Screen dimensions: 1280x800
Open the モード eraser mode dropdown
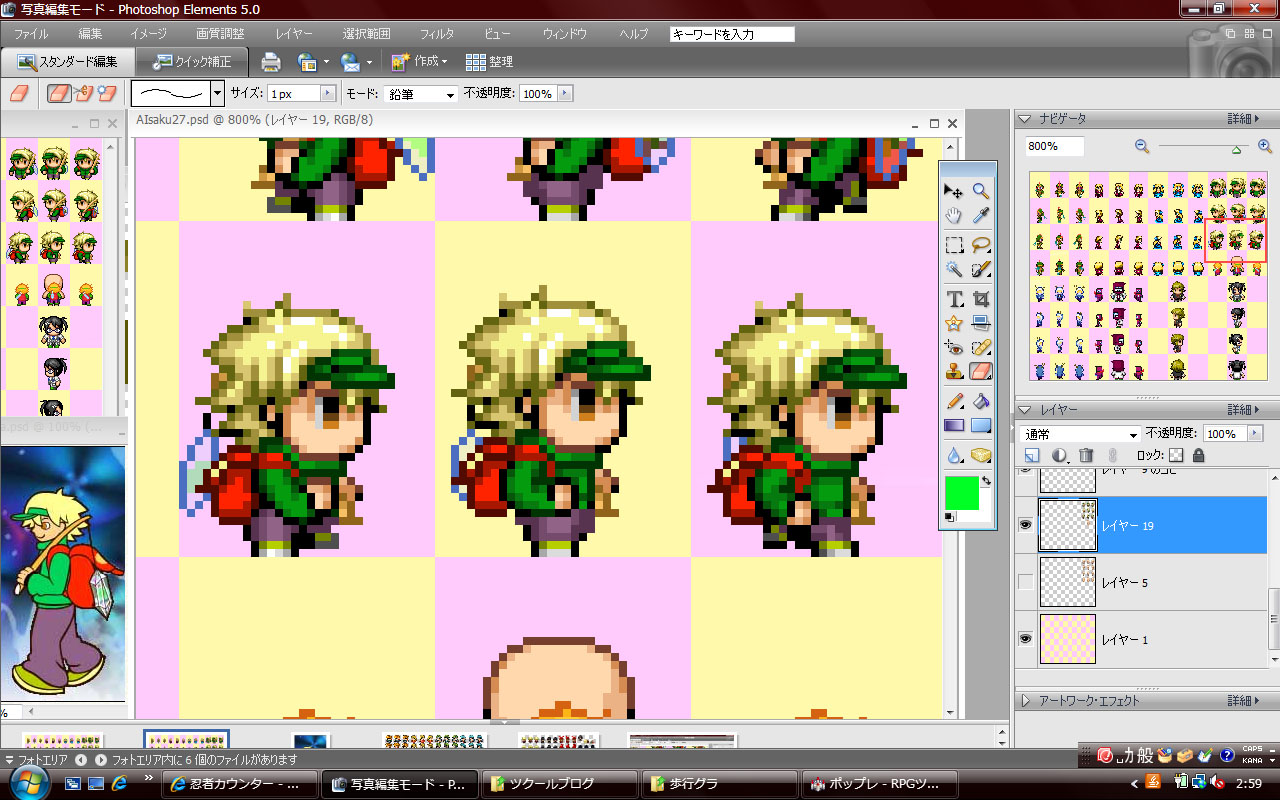pos(449,94)
